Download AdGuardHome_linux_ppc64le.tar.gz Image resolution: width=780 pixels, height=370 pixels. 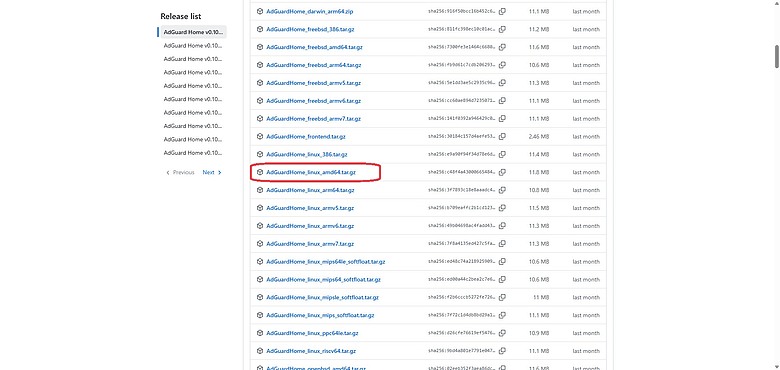(x=312, y=333)
